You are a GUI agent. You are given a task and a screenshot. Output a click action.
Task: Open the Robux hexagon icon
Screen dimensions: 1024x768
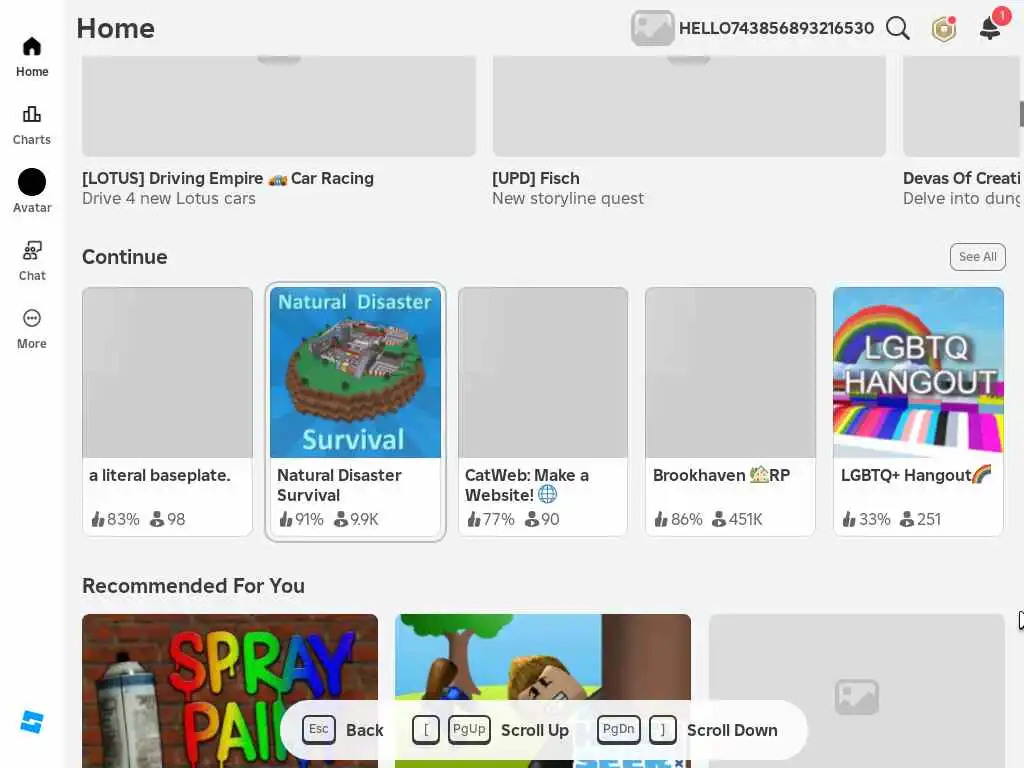(x=944, y=29)
